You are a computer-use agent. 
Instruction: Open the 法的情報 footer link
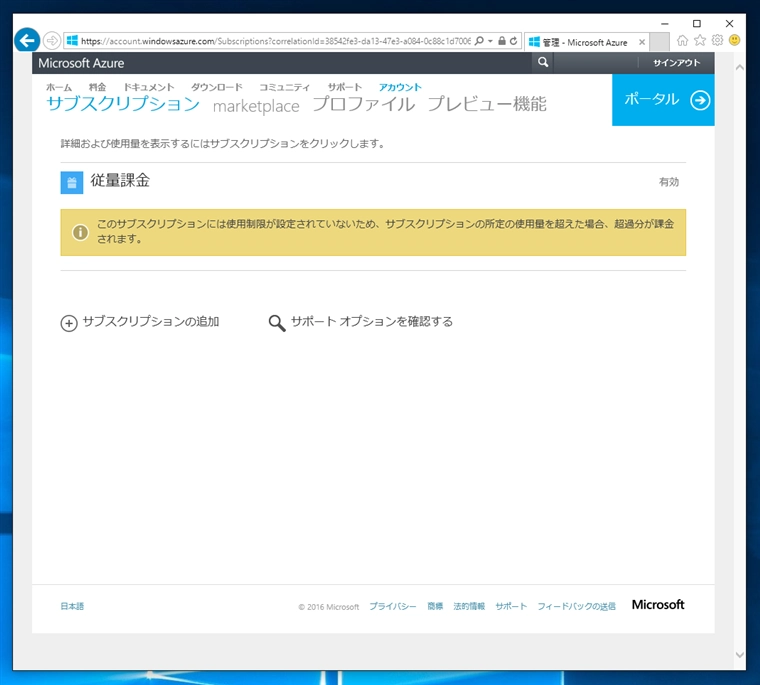pyautogui.click(x=469, y=606)
